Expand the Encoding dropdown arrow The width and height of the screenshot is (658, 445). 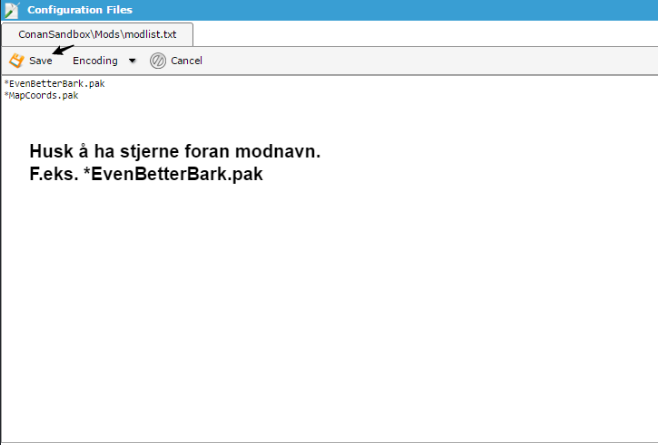click(x=132, y=60)
